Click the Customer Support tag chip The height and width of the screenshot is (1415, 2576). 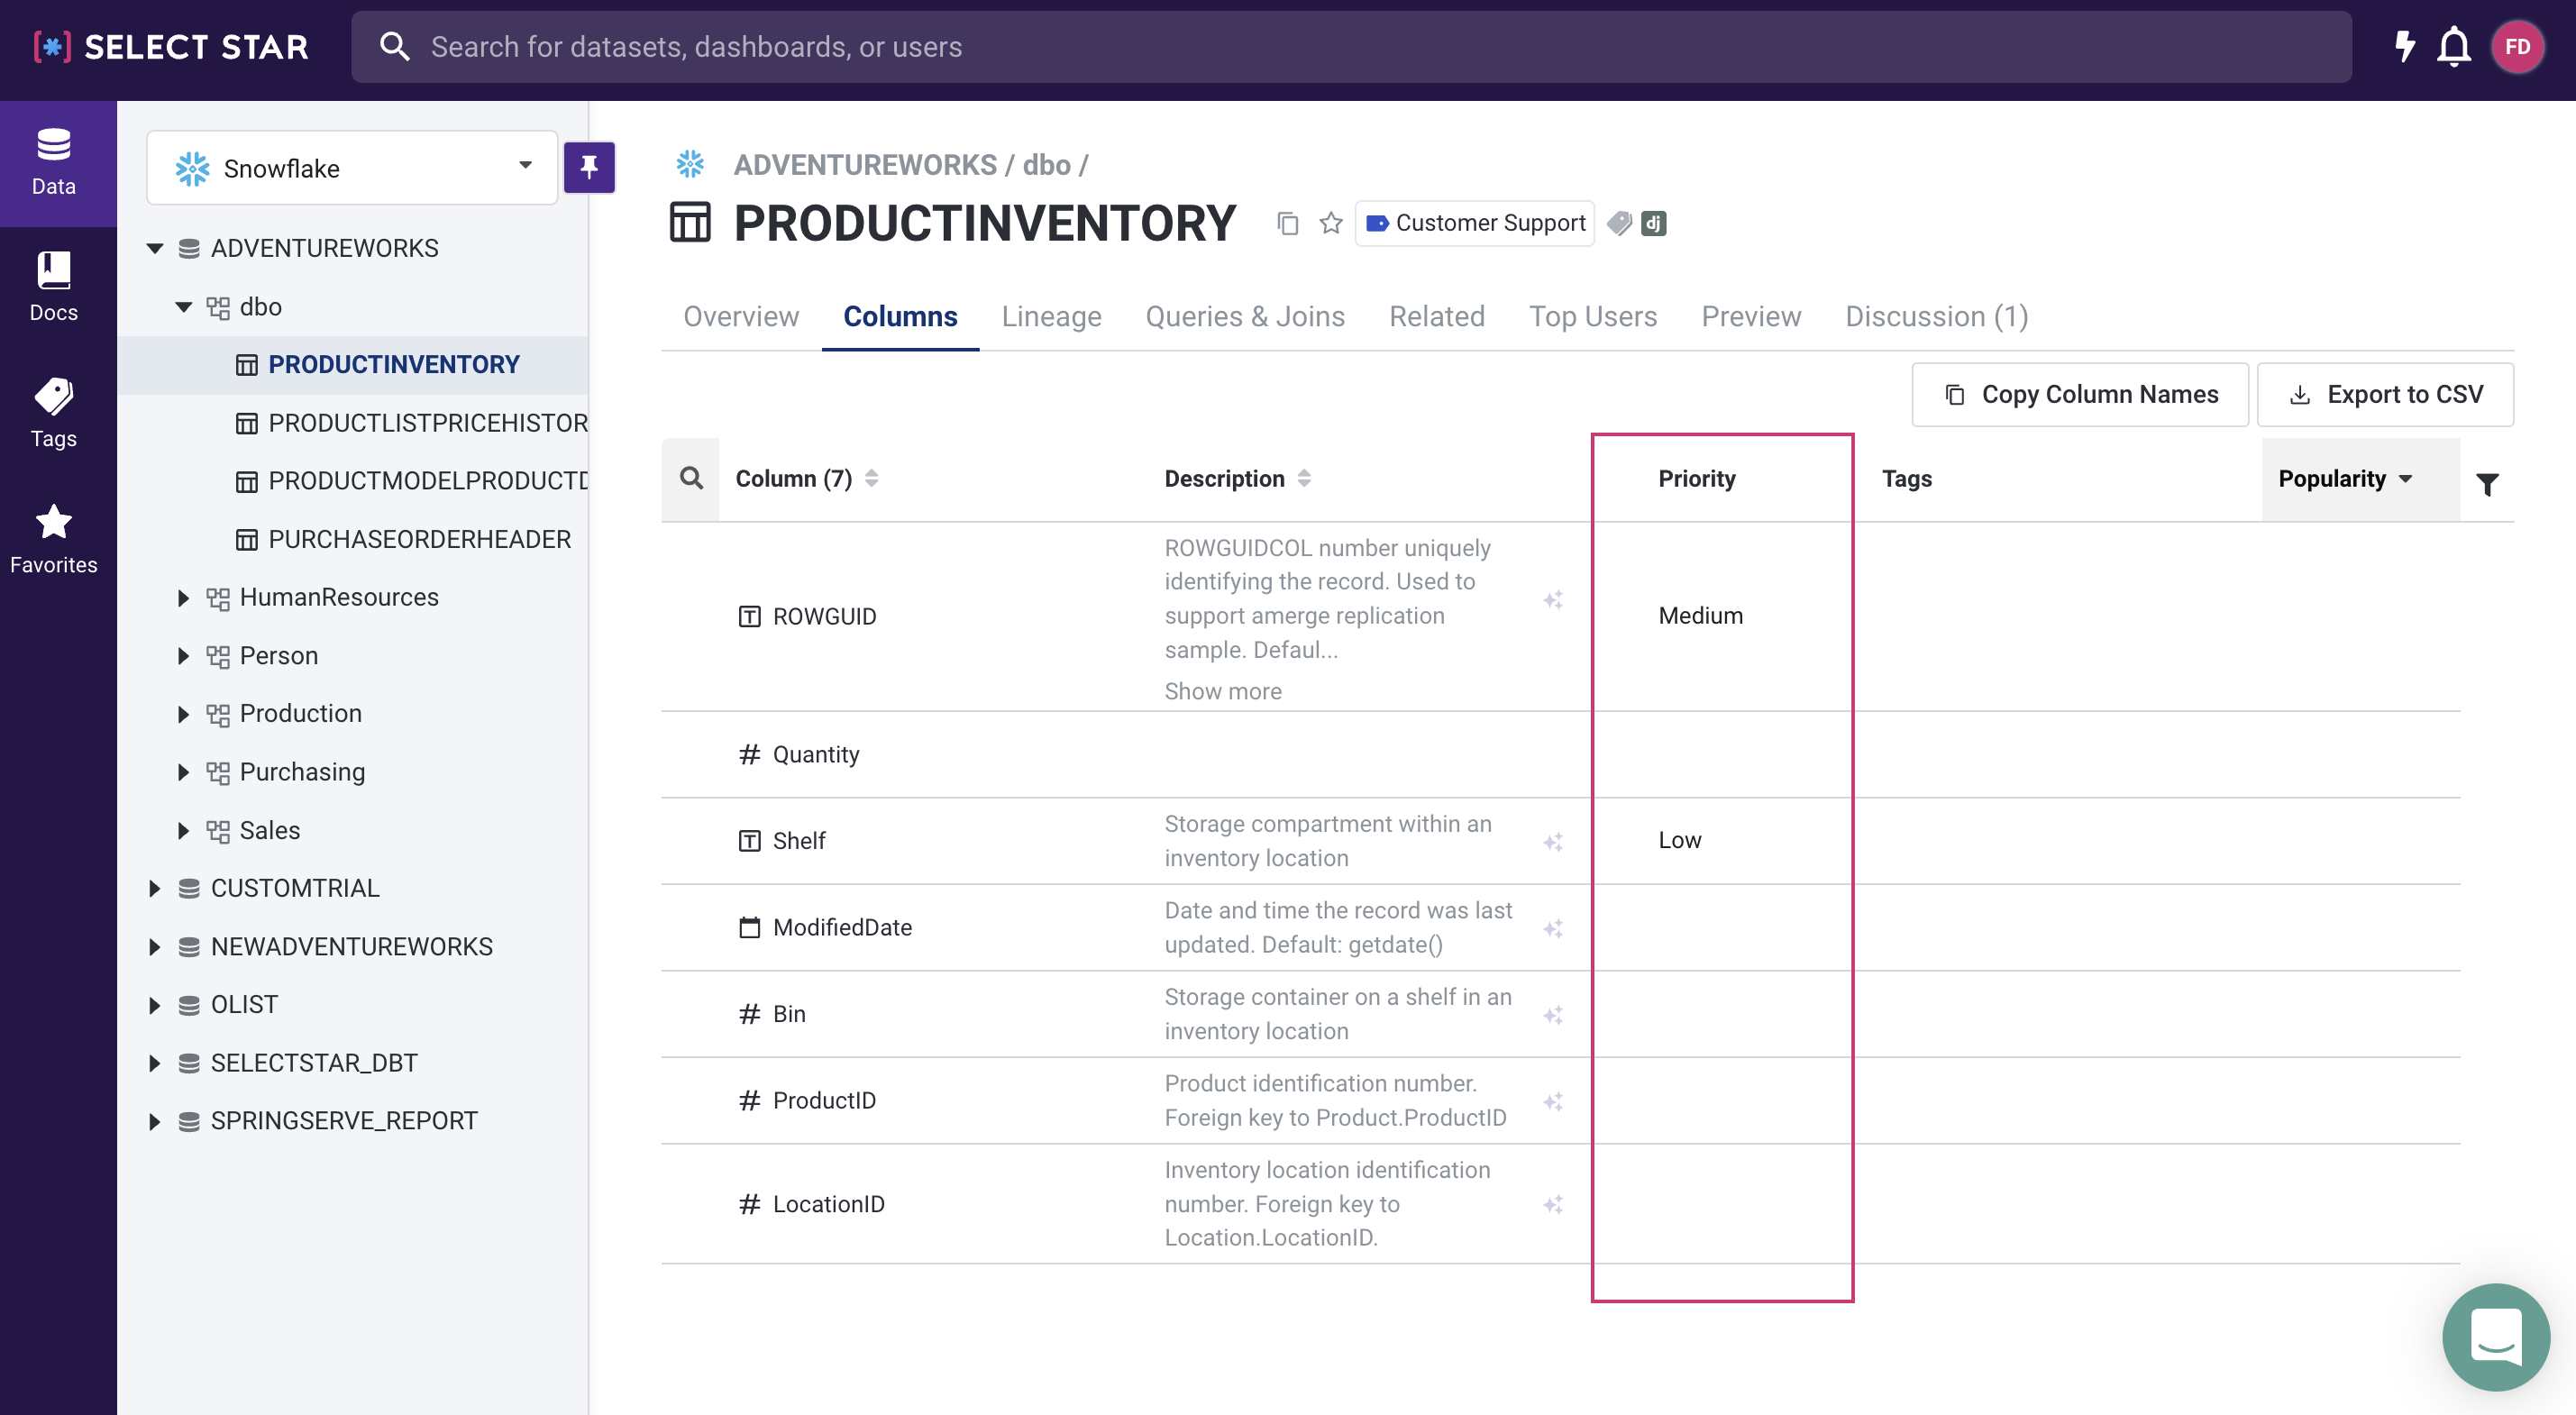point(1475,223)
